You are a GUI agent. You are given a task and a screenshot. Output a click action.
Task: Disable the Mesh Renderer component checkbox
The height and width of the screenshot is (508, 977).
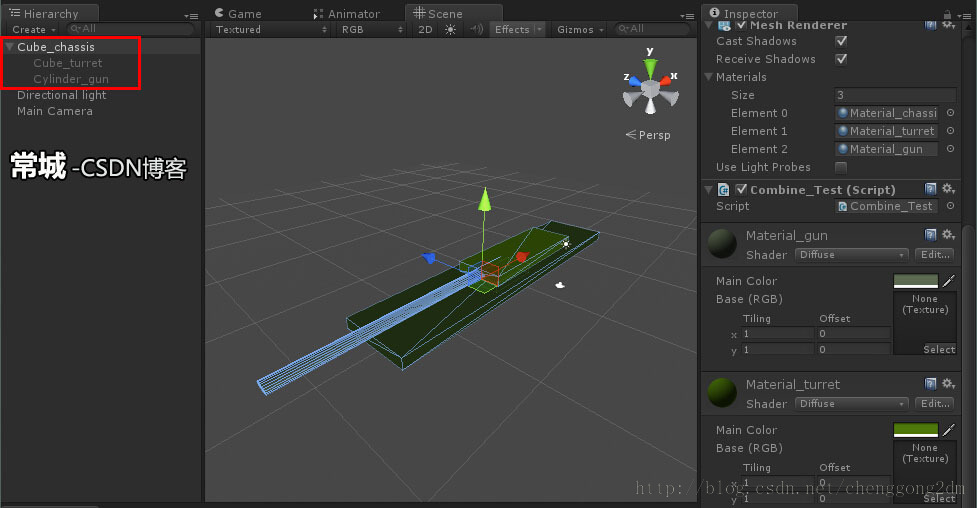(741, 25)
